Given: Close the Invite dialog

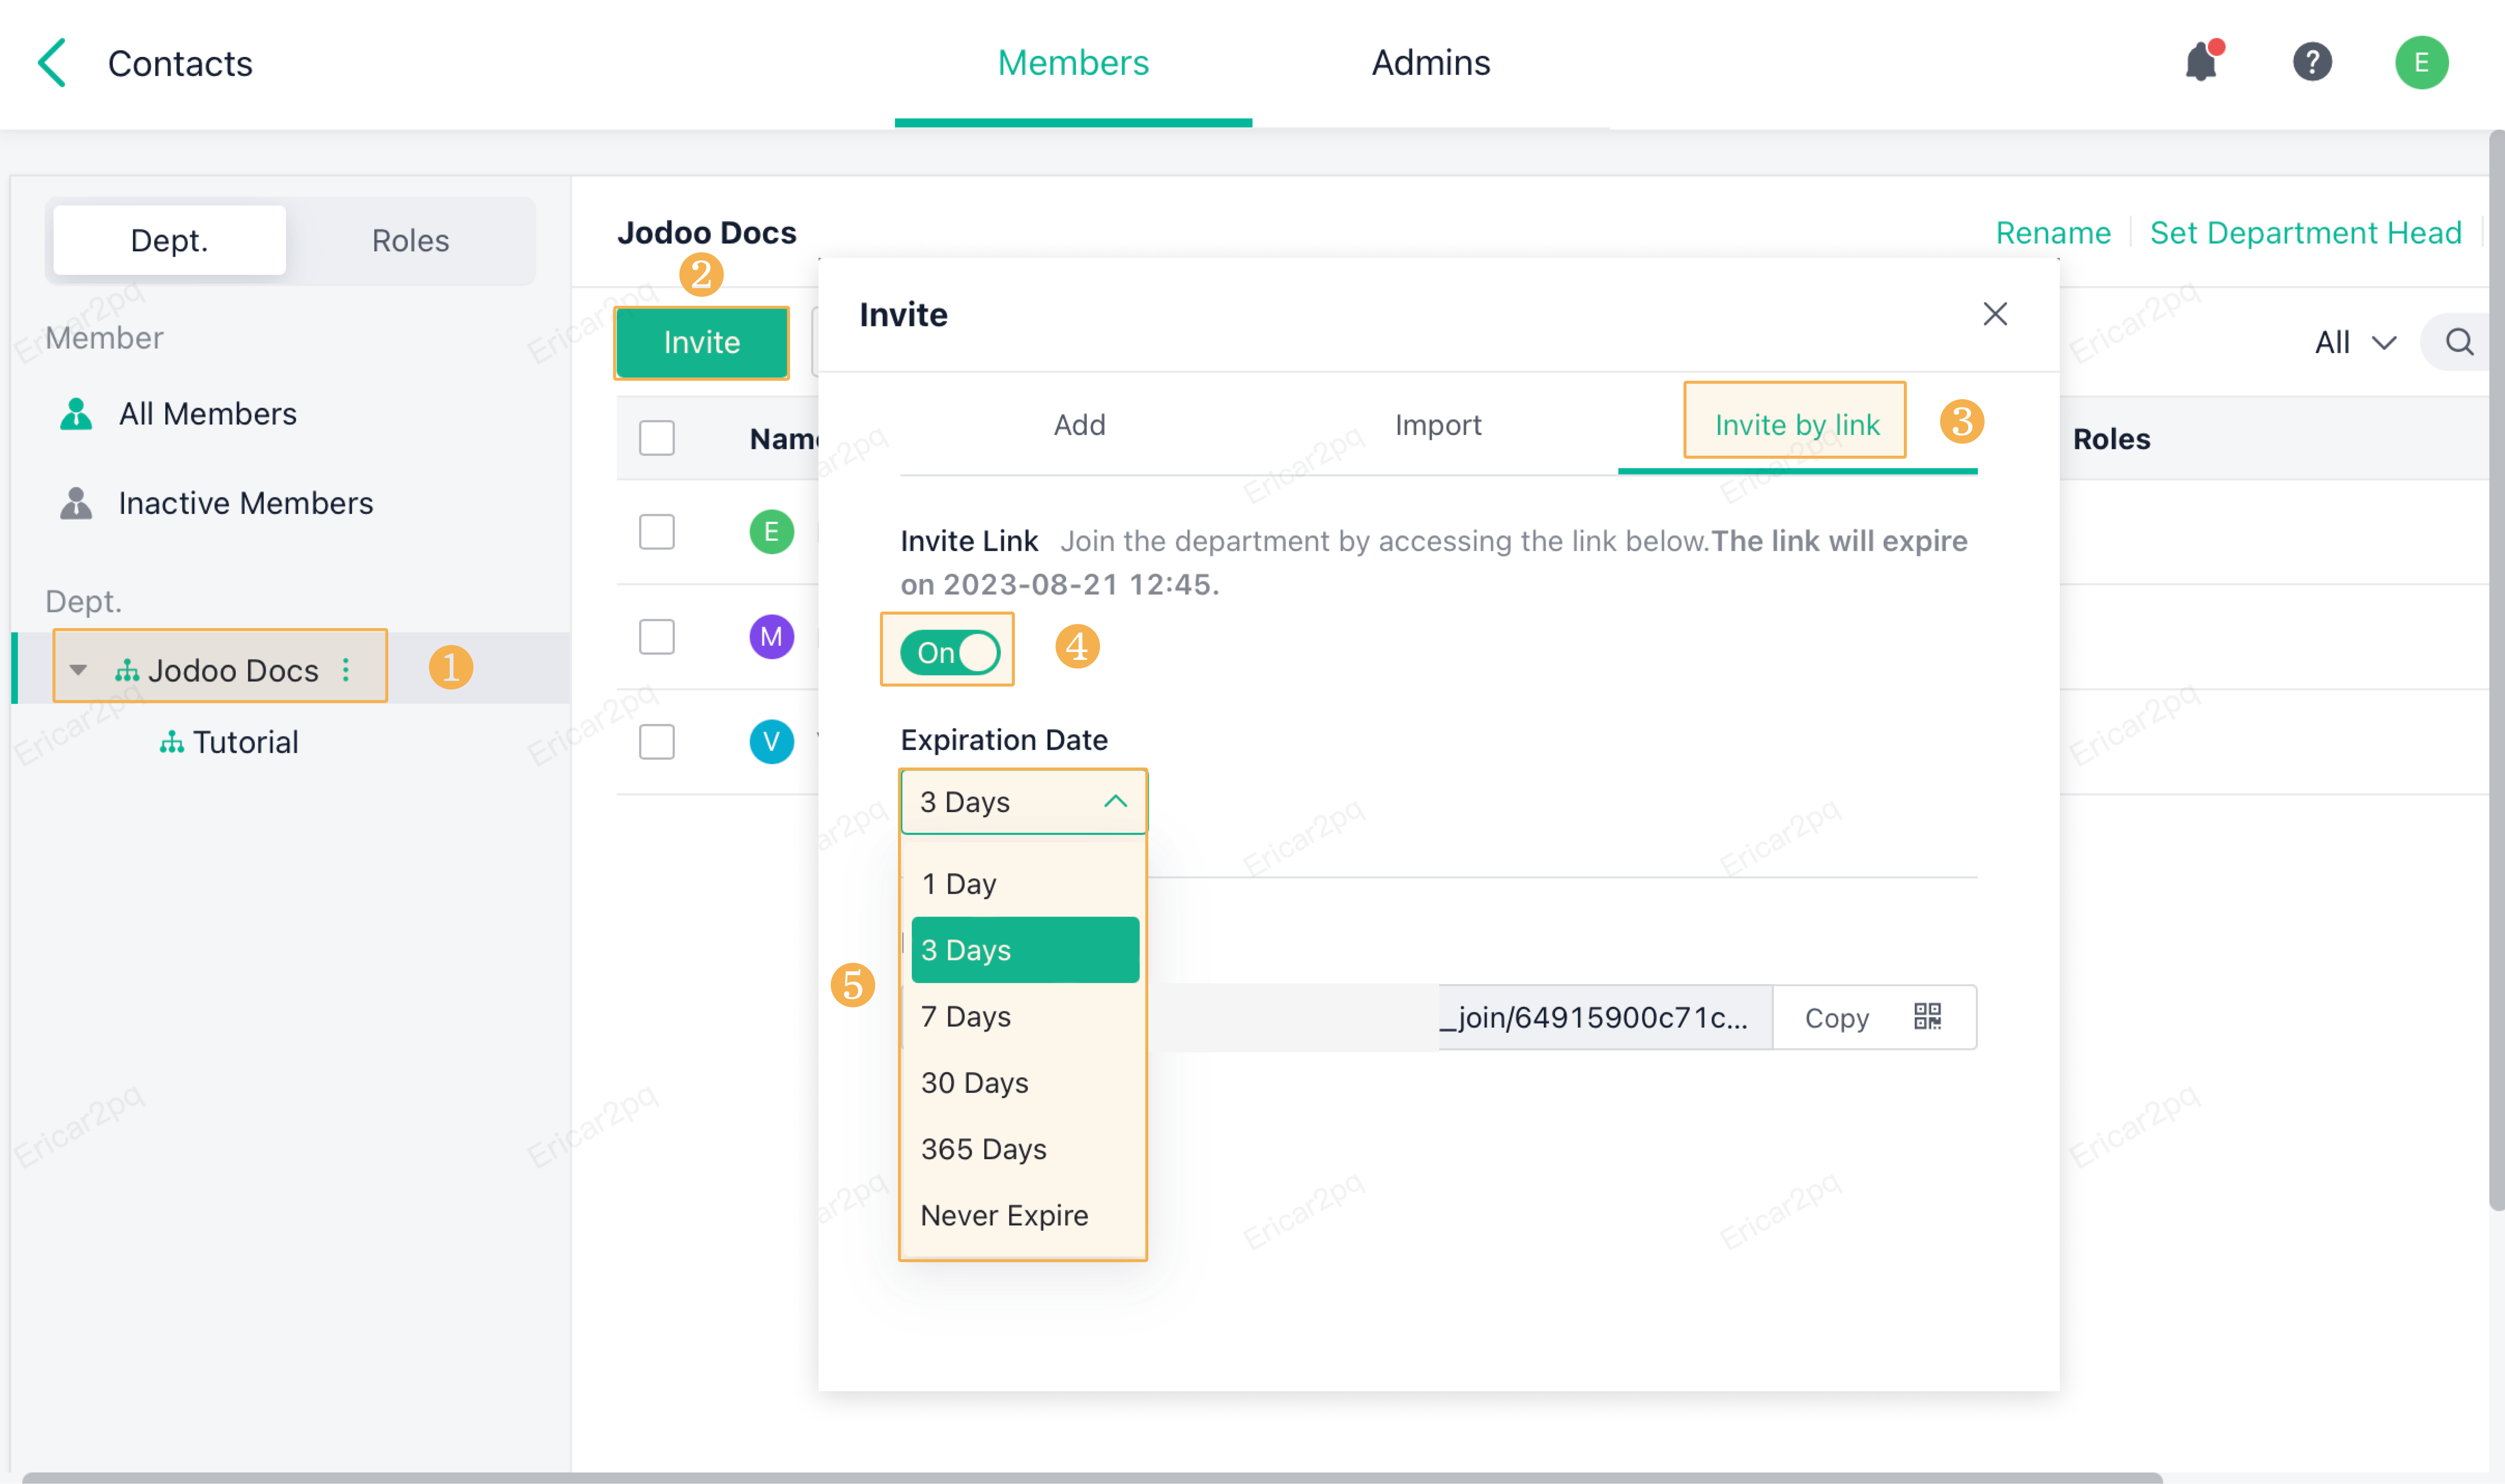Looking at the screenshot, I should [x=1995, y=314].
